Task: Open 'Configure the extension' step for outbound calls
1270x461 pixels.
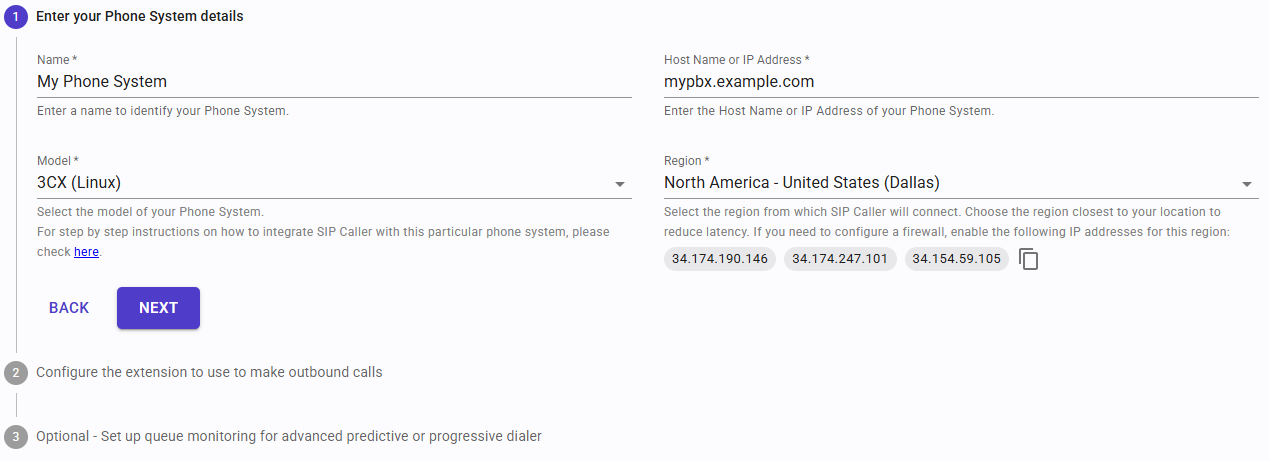Action: pos(209,372)
